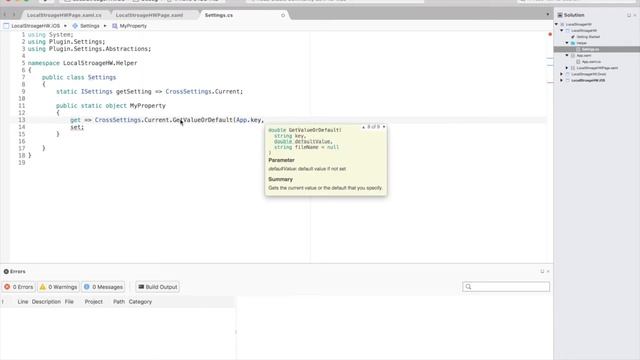This screenshot has width=640, height=360.
Task: Select Getting Started in solution tree
Action: (x=588, y=37)
